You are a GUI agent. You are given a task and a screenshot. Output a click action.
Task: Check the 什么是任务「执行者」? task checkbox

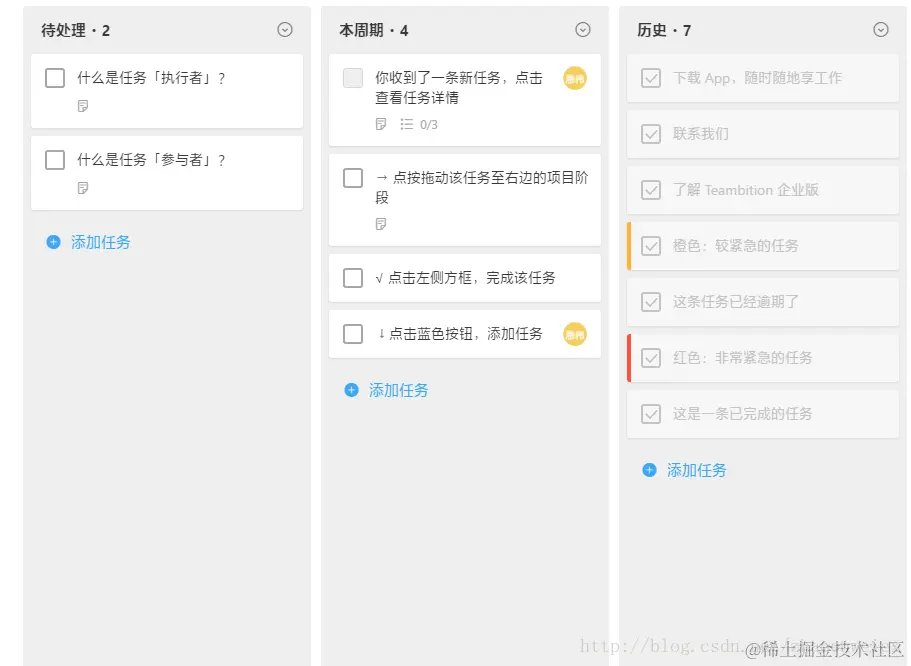point(54,77)
